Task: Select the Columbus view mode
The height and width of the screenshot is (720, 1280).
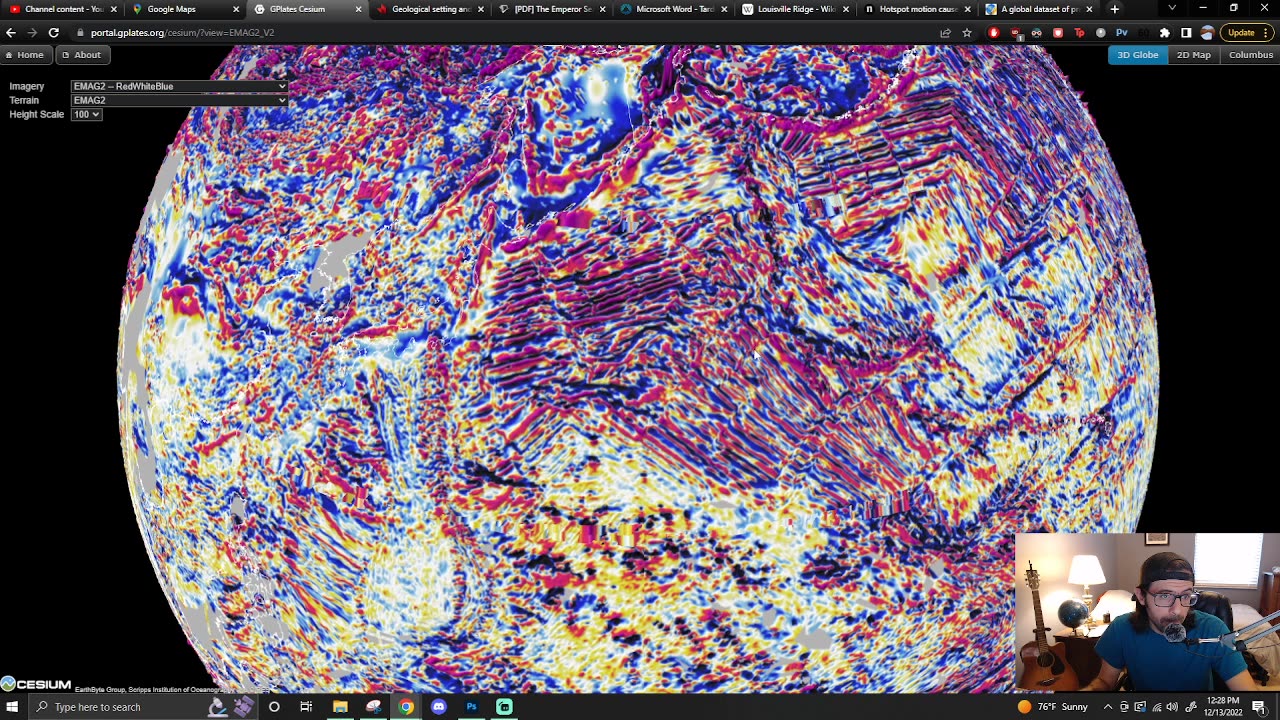Action: pos(1250,55)
